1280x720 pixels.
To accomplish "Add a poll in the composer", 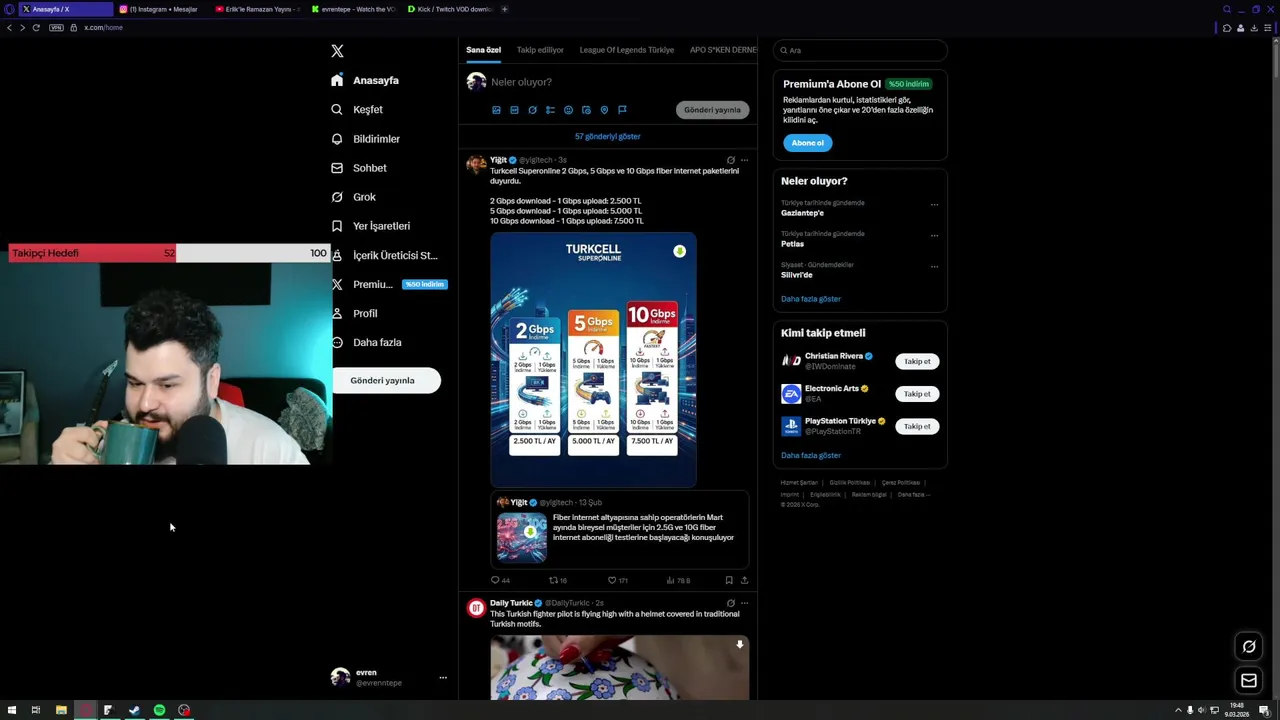I will pyautogui.click(x=550, y=110).
